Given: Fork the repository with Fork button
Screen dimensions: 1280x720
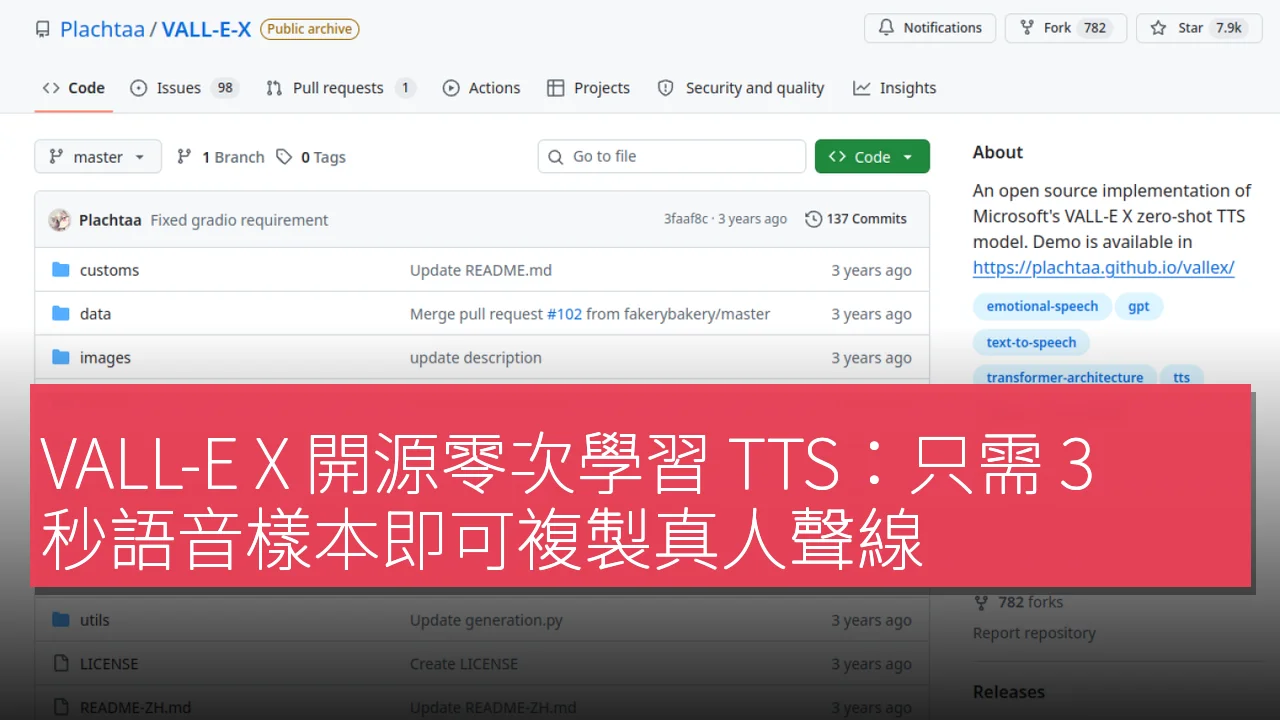Looking at the screenshot, I should (1065, 28).
